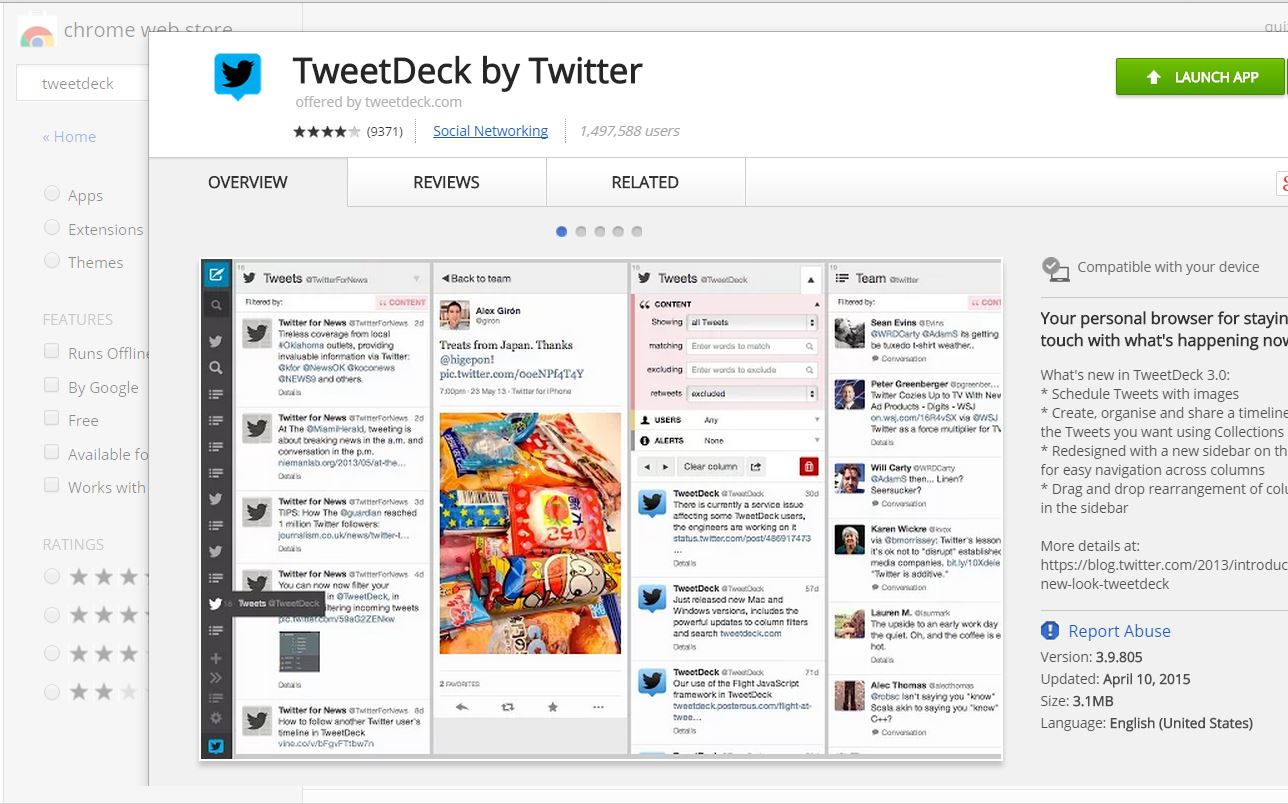Click the Report Abuse alert icon

click(1049, 631)
